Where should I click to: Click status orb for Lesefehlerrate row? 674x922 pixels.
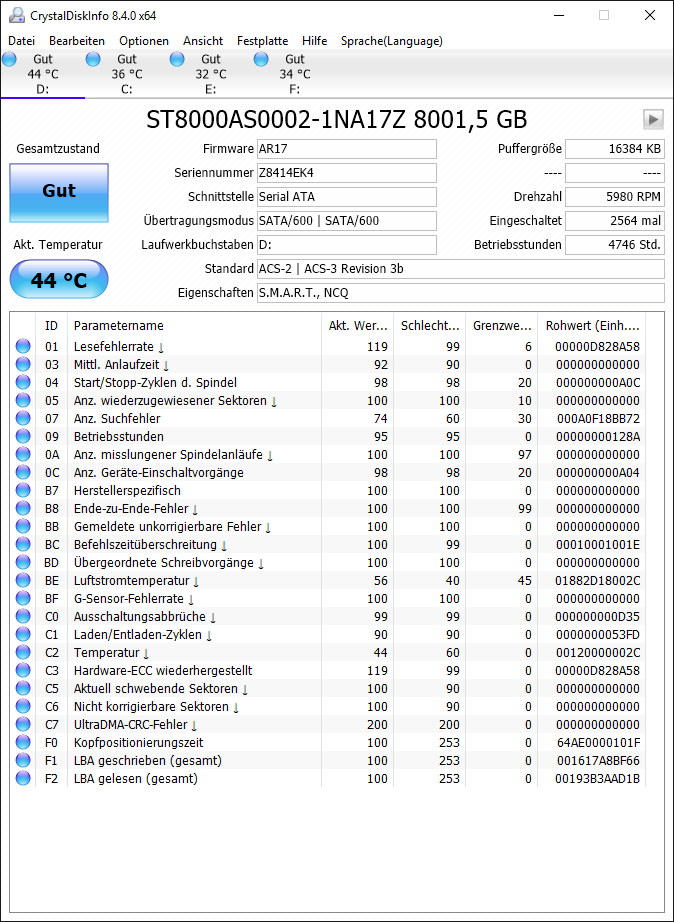23,346
